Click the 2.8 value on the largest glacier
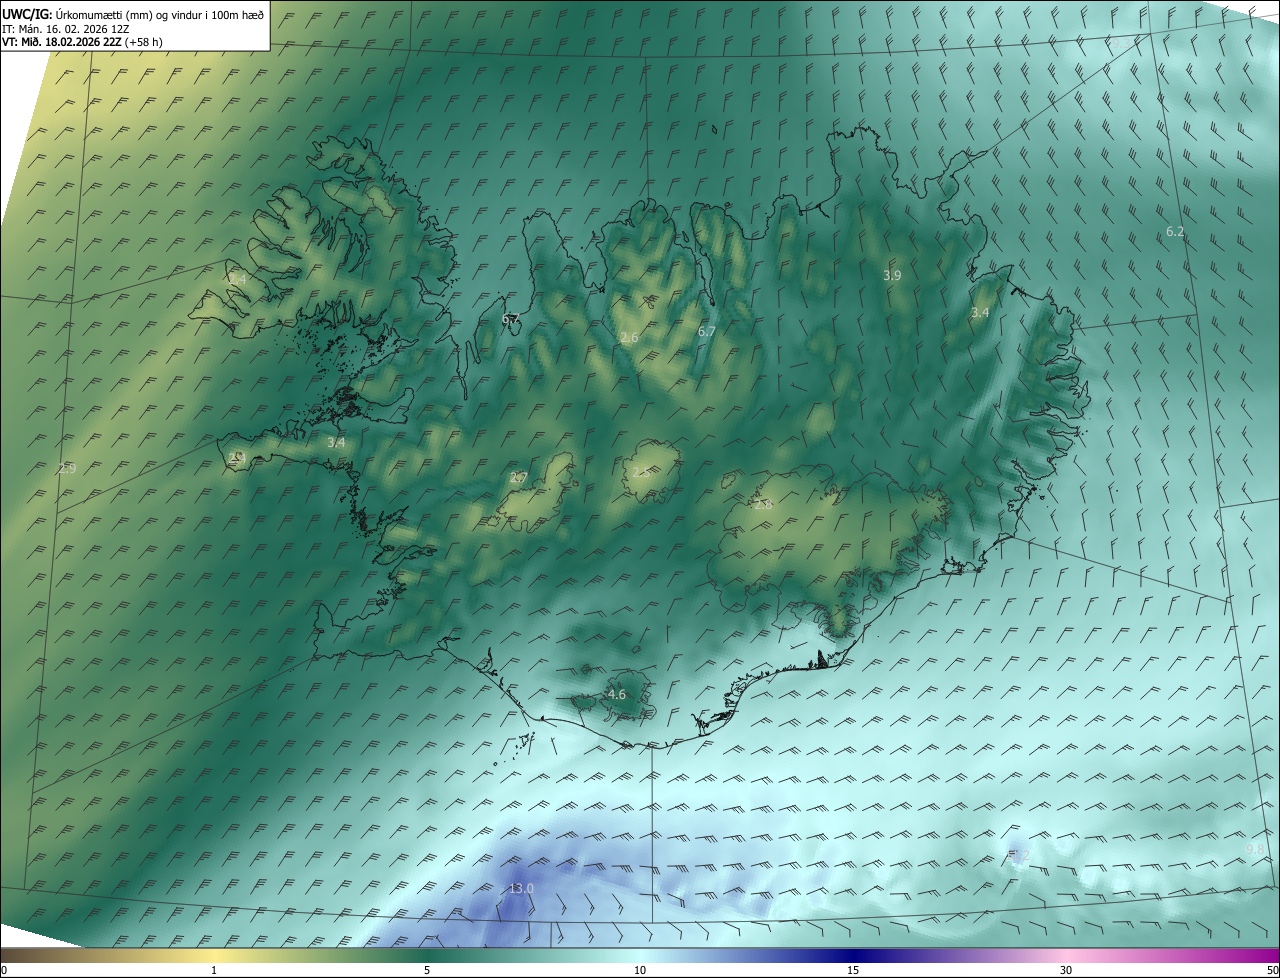1280x978 pixels. click(763, 505)
